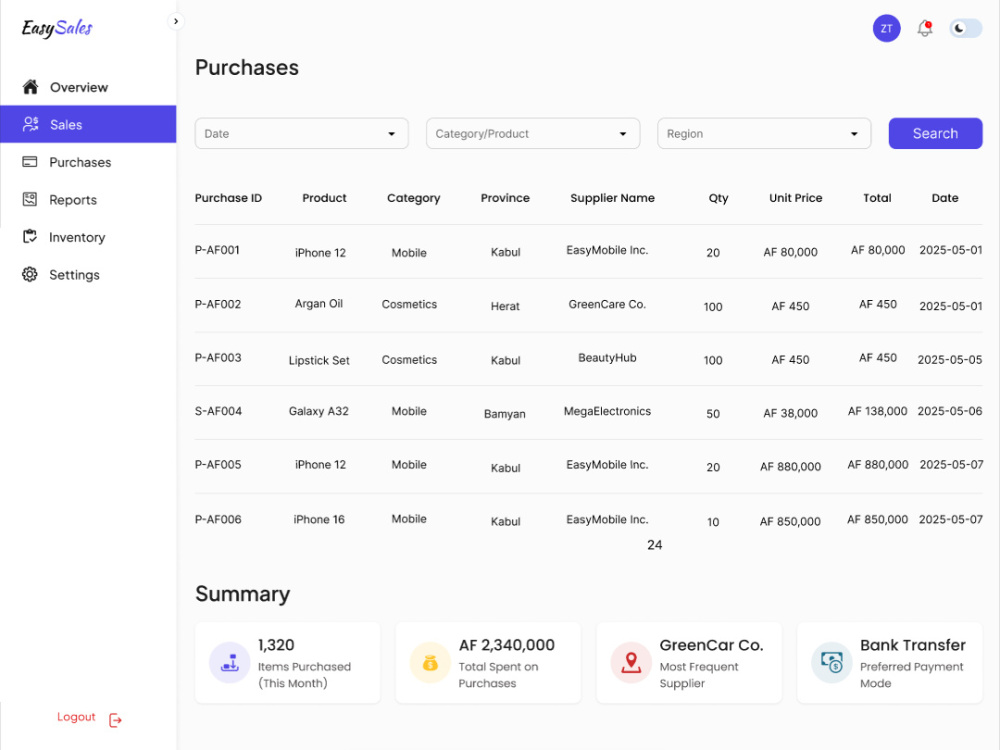Open Settings menu item
This screenshot has width=1000, height=750.
[88, 275]
